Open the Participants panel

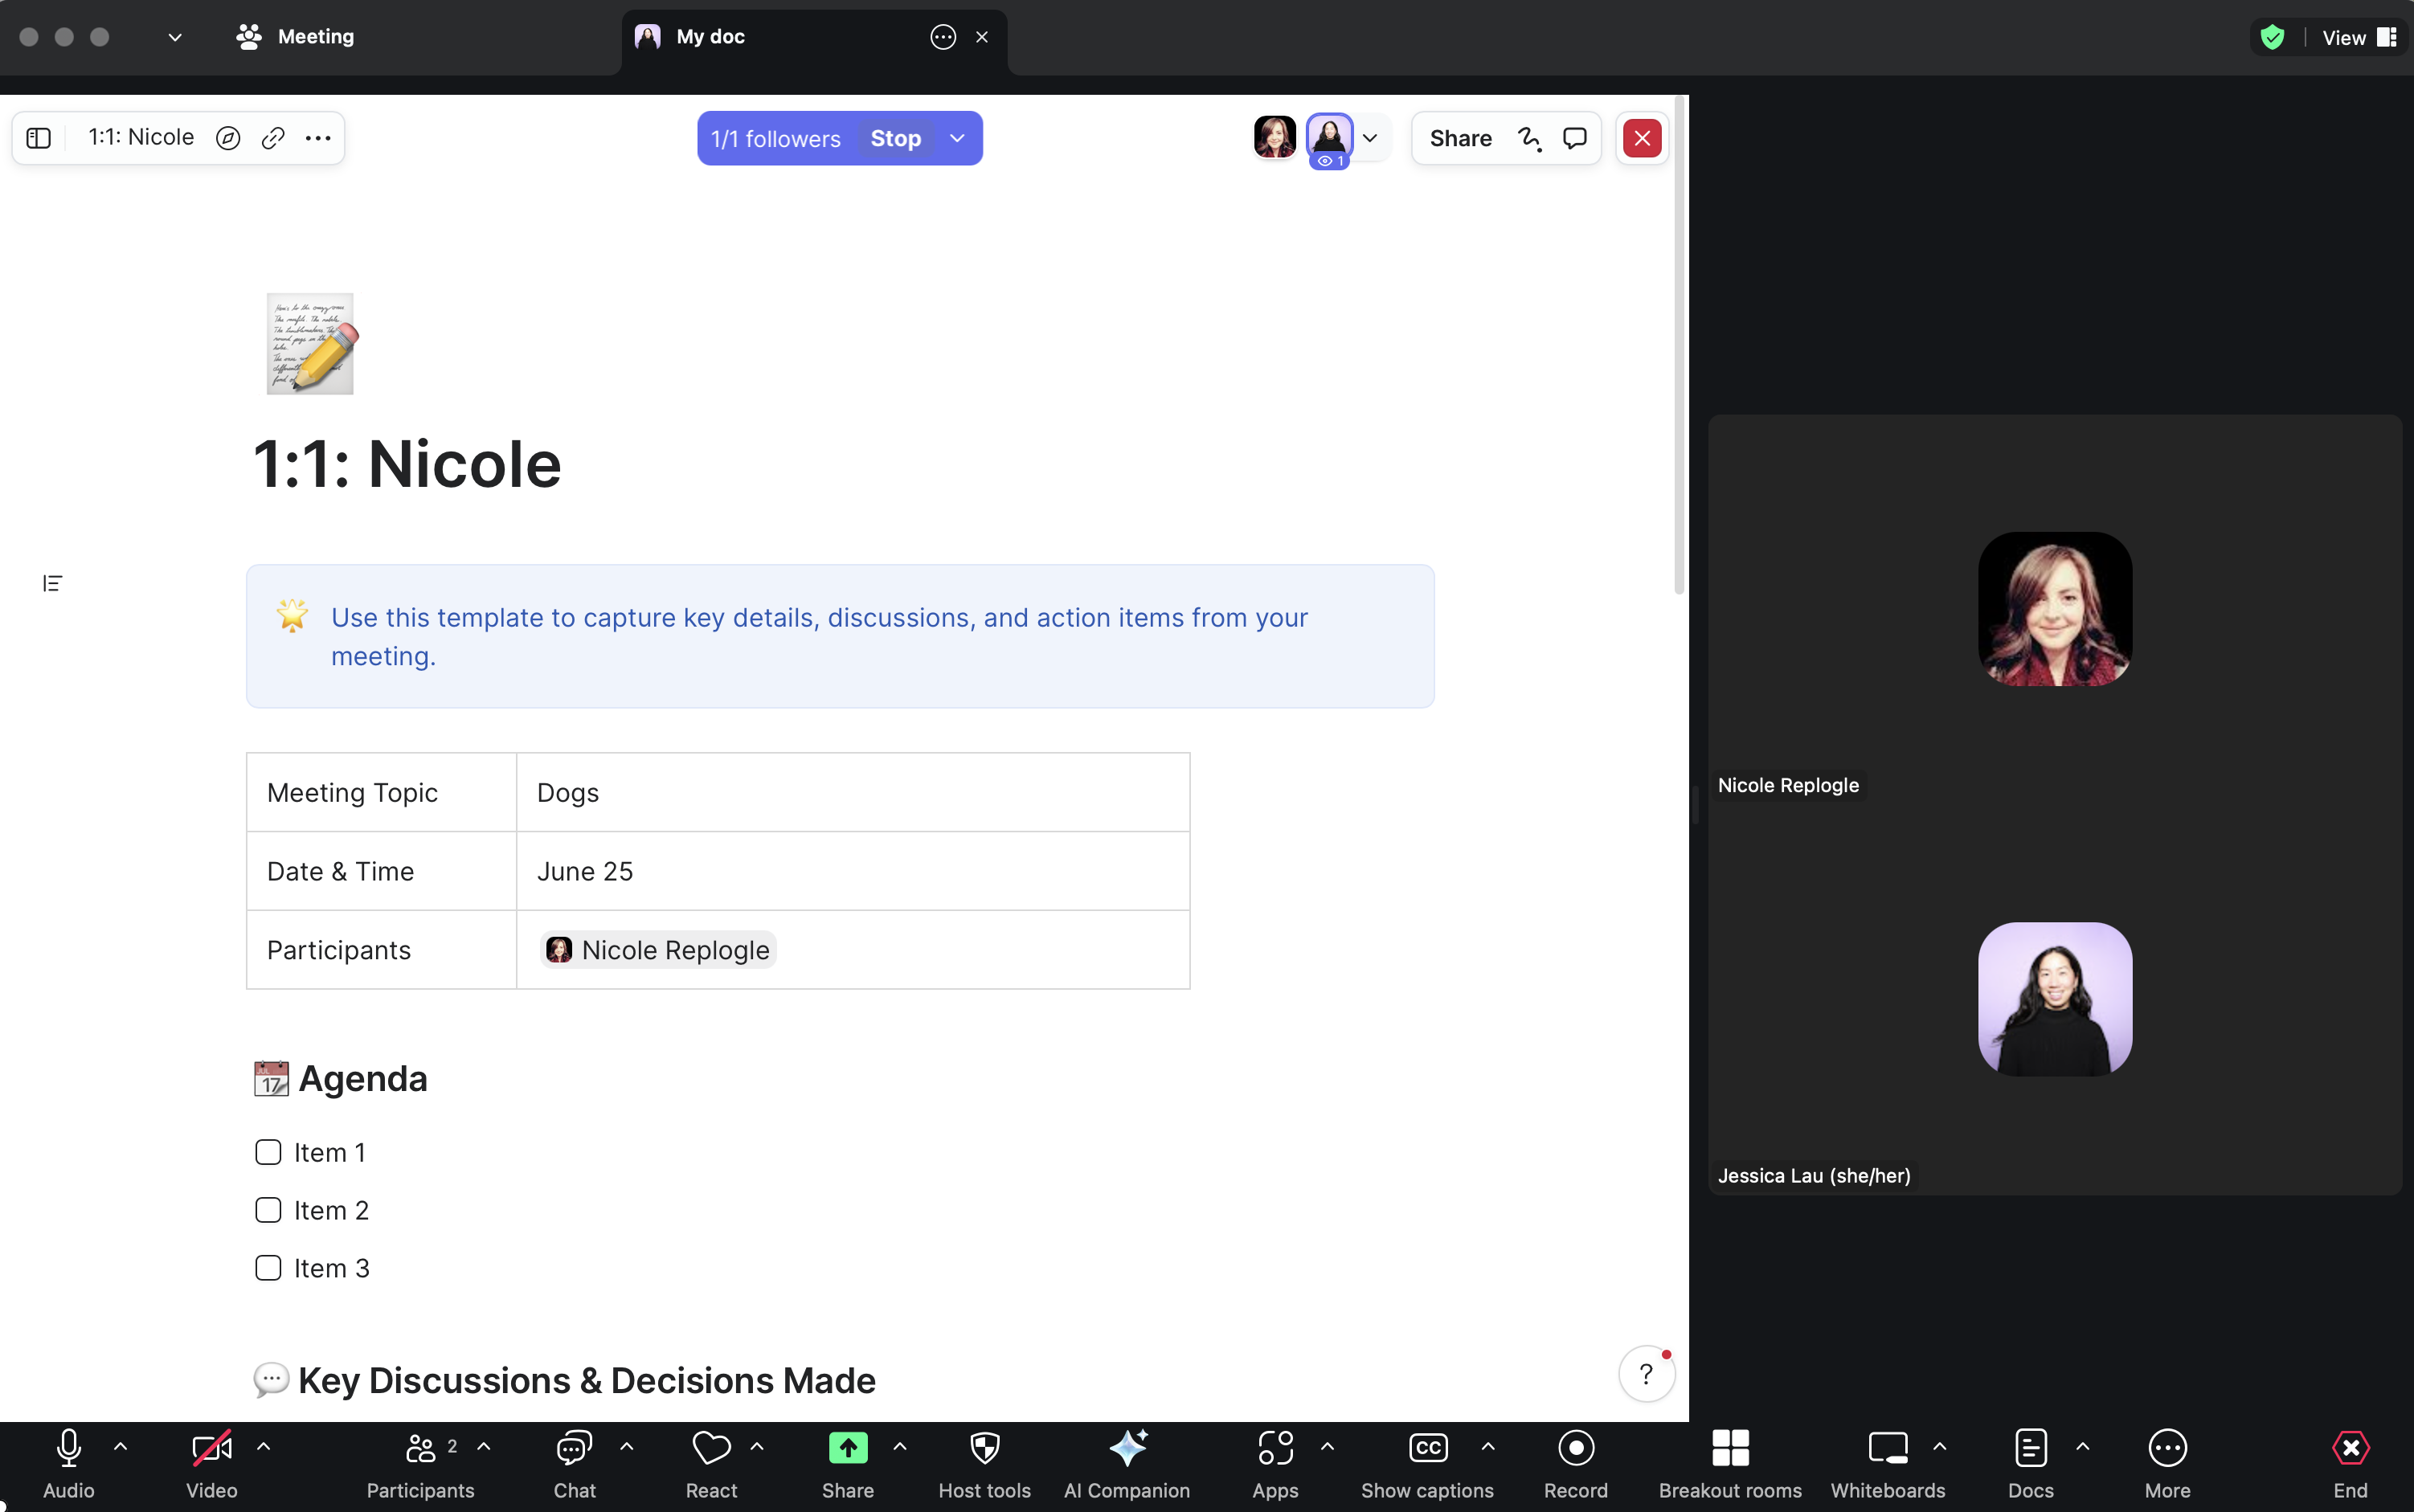(420, 1464)
